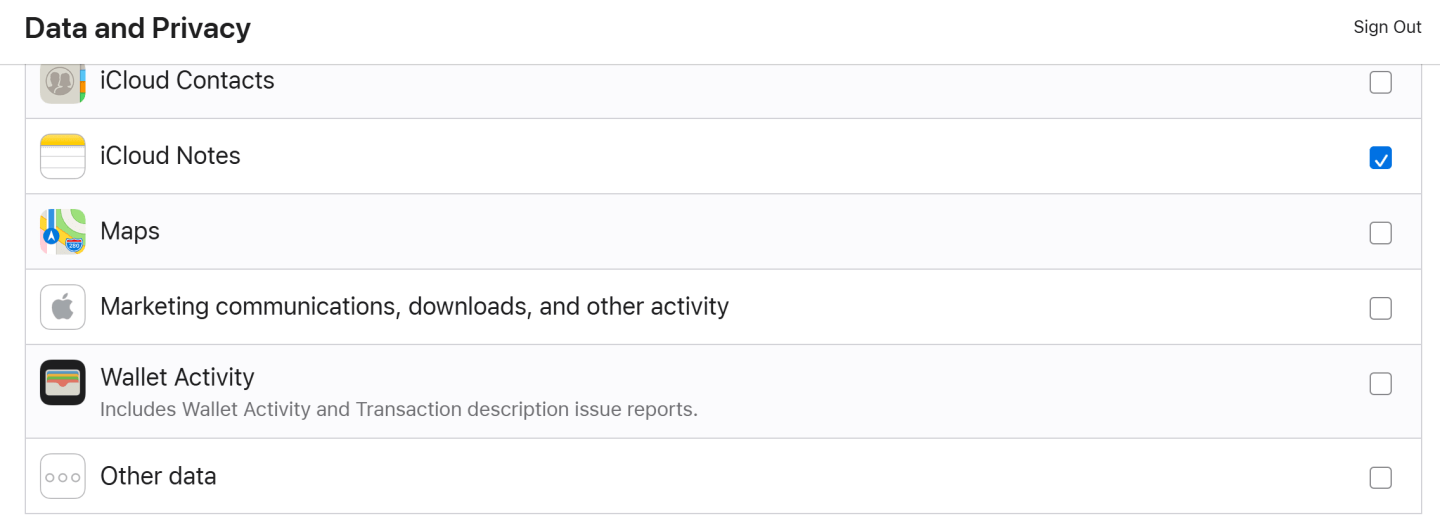Click the iCloud Notes notepad icon
The image size is (1440, 530).
tap(62, 157)
